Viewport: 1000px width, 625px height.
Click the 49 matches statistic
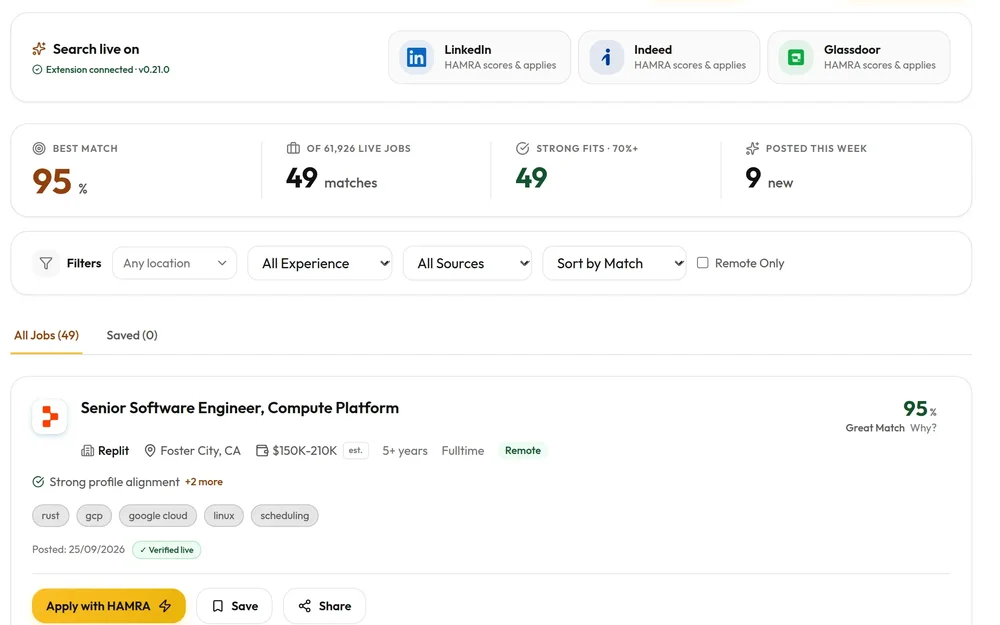tap(332, 179)
